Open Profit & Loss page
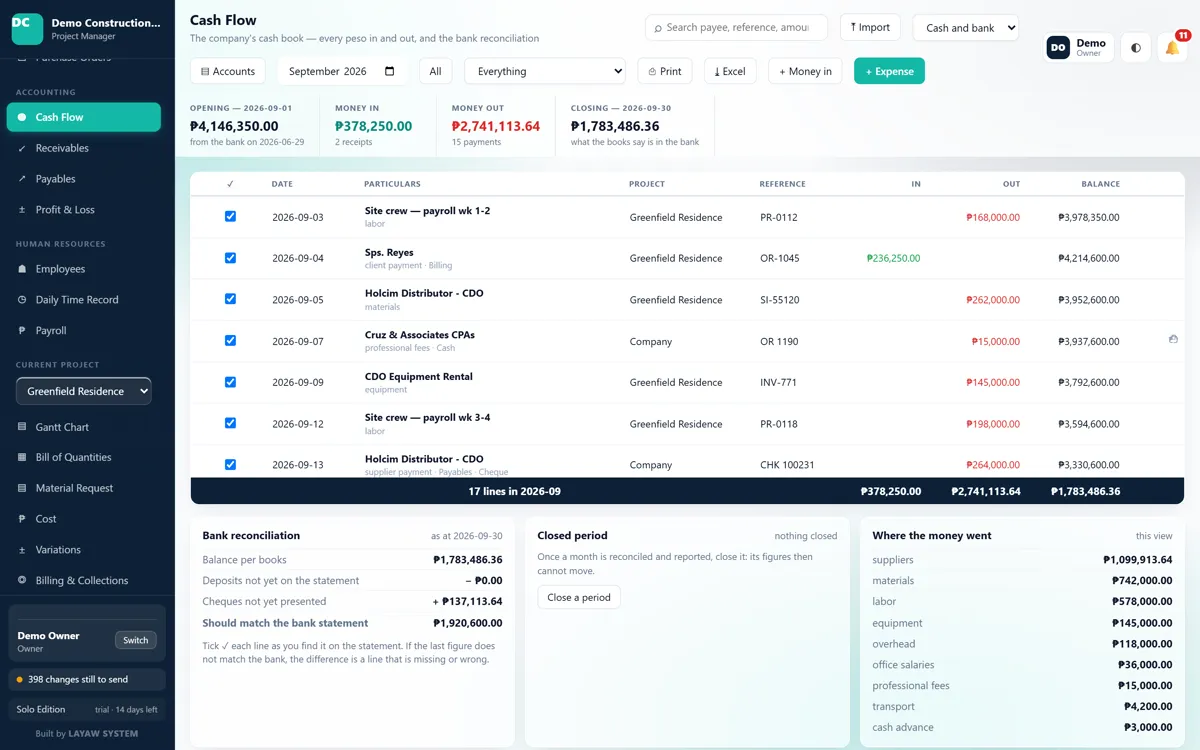The image size is (1200, 750). [x=84, y=210]
